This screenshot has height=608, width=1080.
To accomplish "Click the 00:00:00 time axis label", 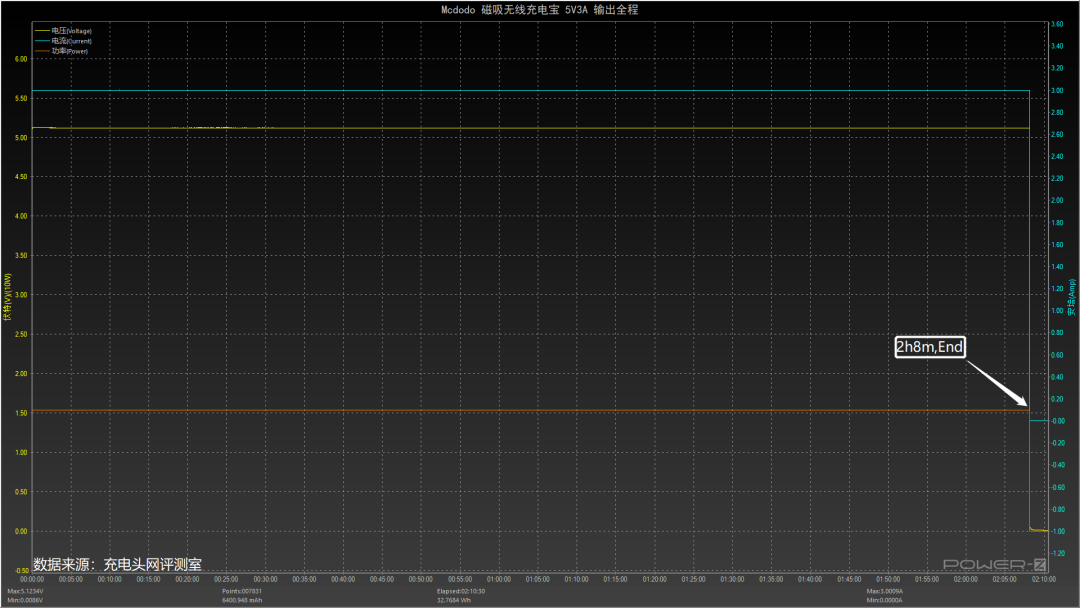I will (x=32, y=579).
